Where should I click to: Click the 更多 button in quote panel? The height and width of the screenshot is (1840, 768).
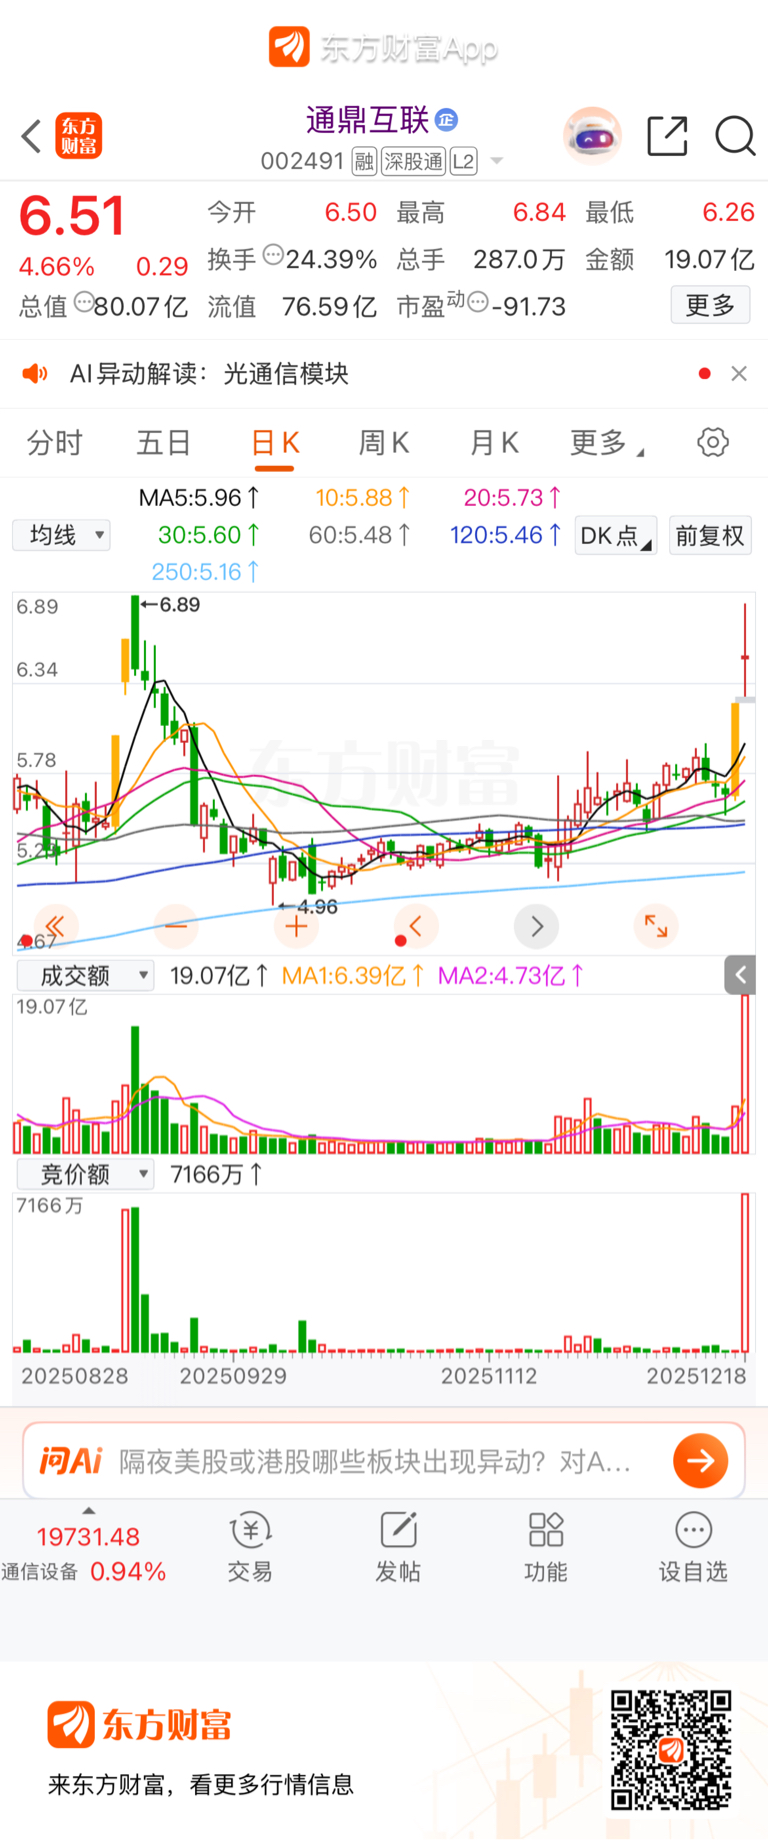[710, 305]
